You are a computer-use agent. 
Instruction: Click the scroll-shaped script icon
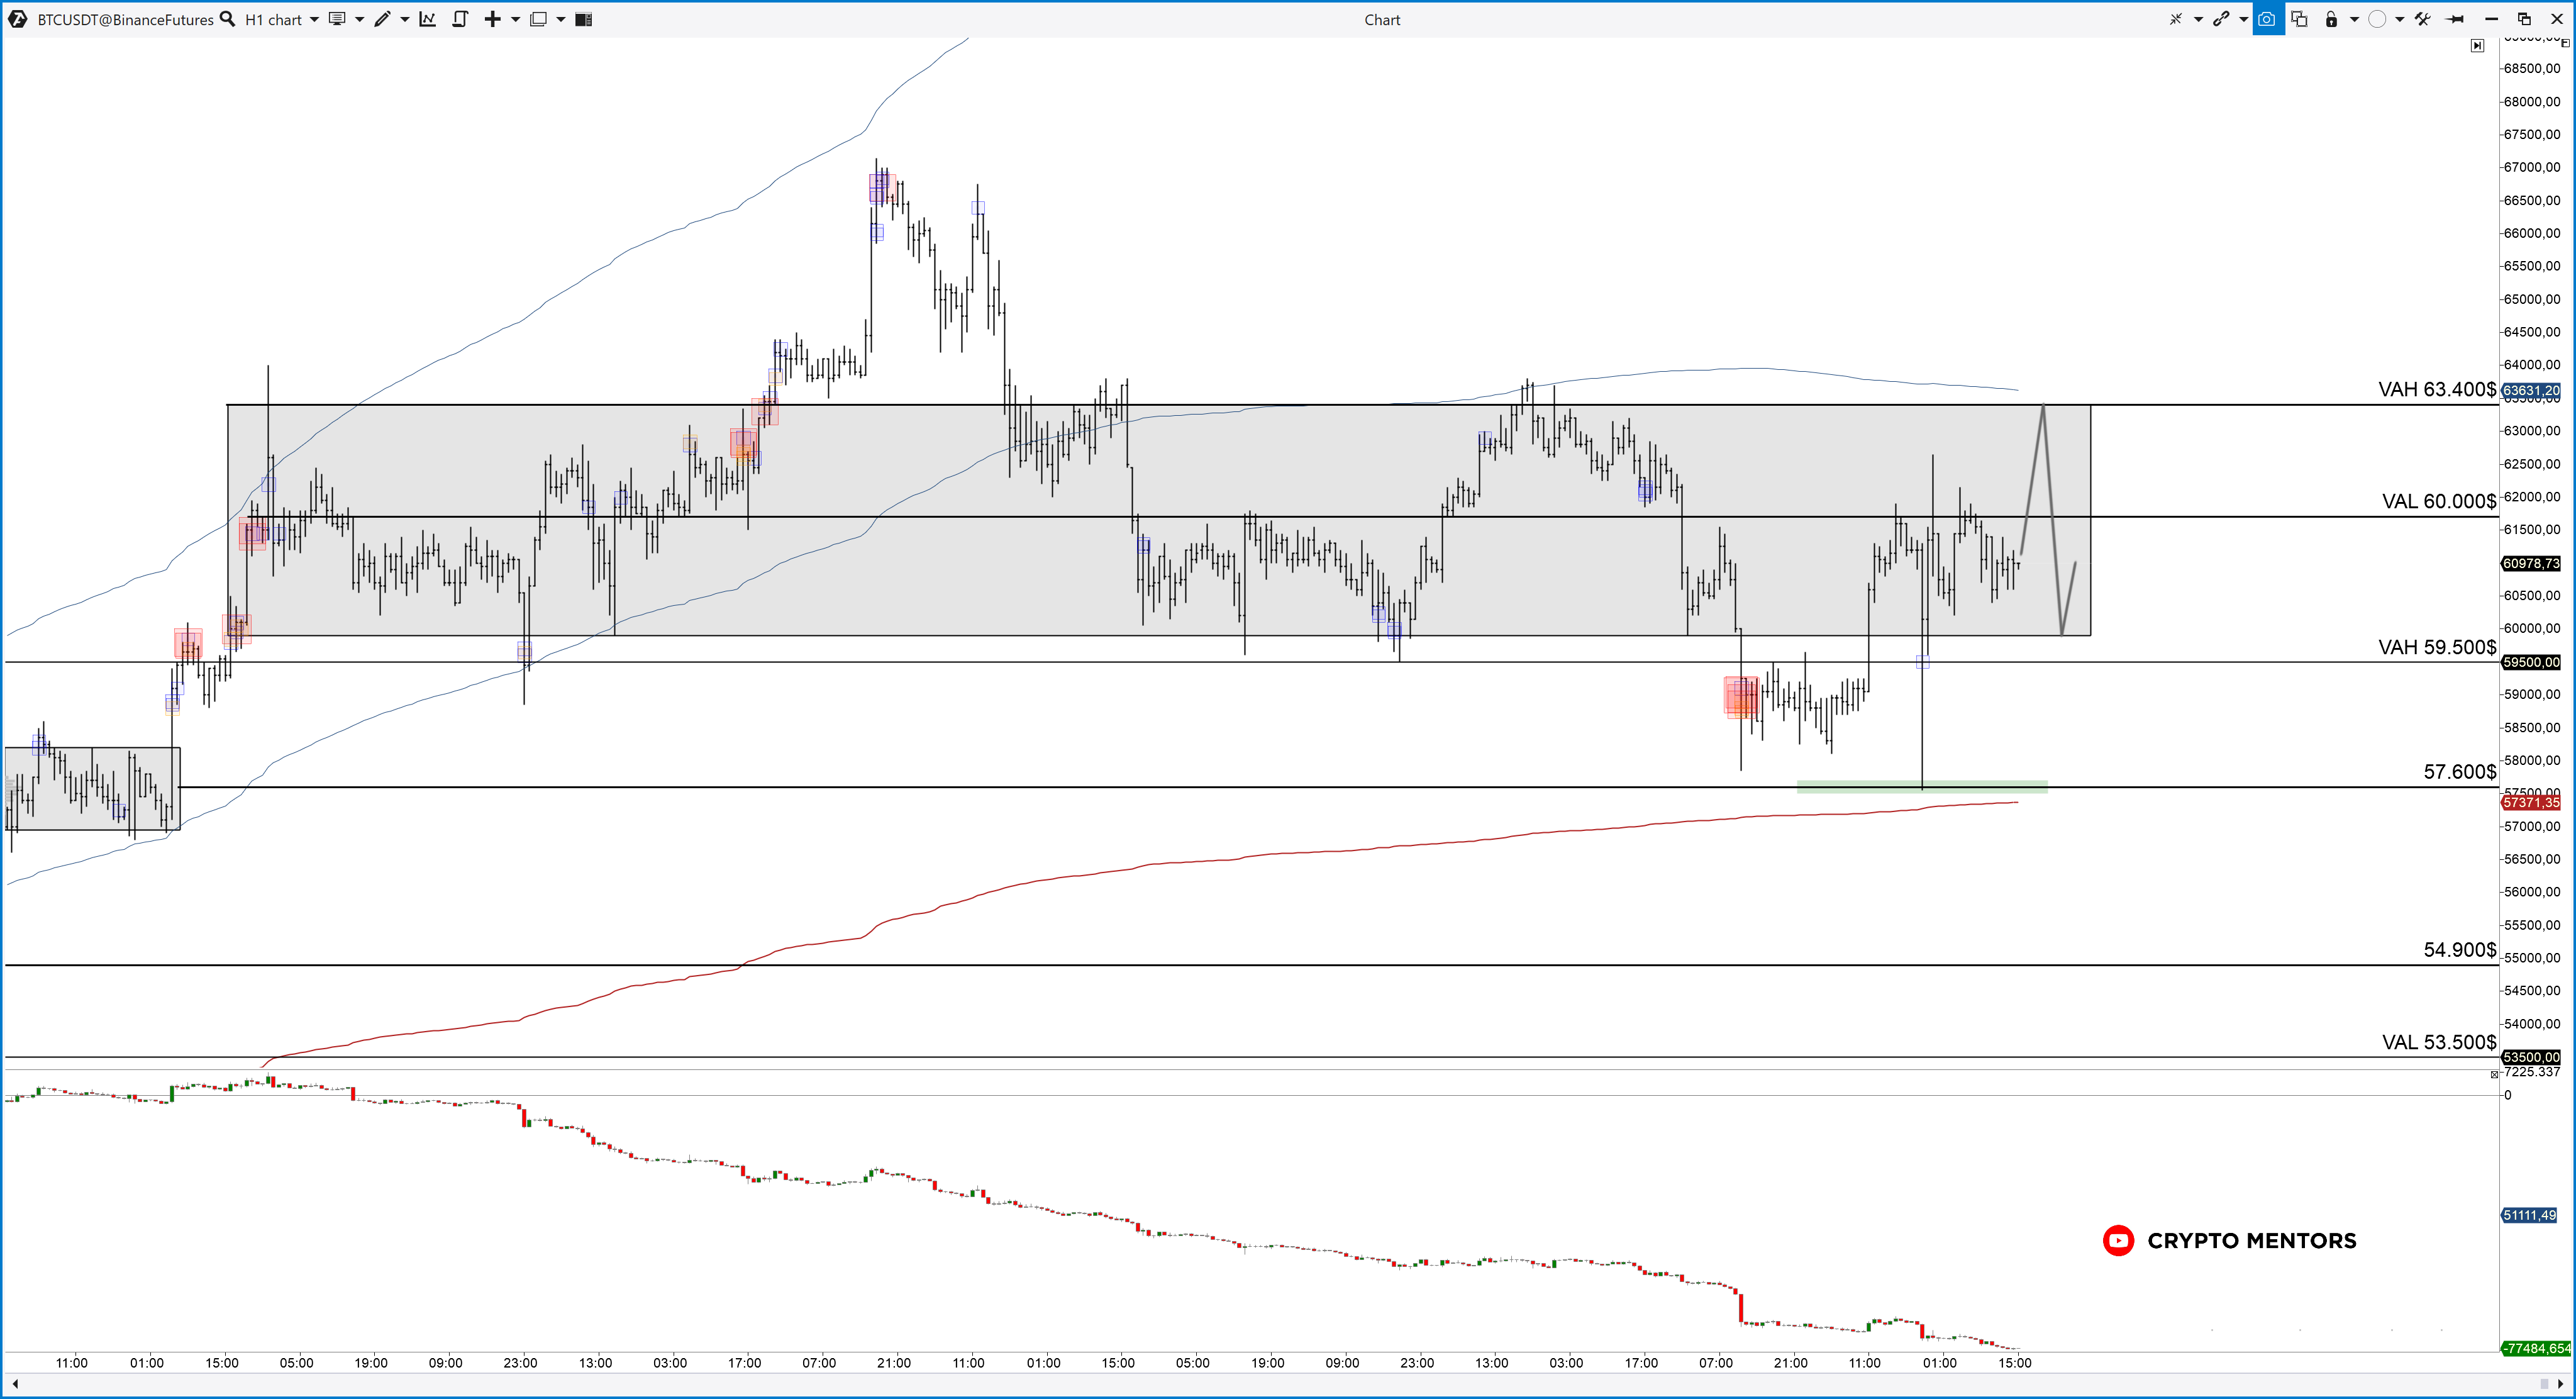460,19
